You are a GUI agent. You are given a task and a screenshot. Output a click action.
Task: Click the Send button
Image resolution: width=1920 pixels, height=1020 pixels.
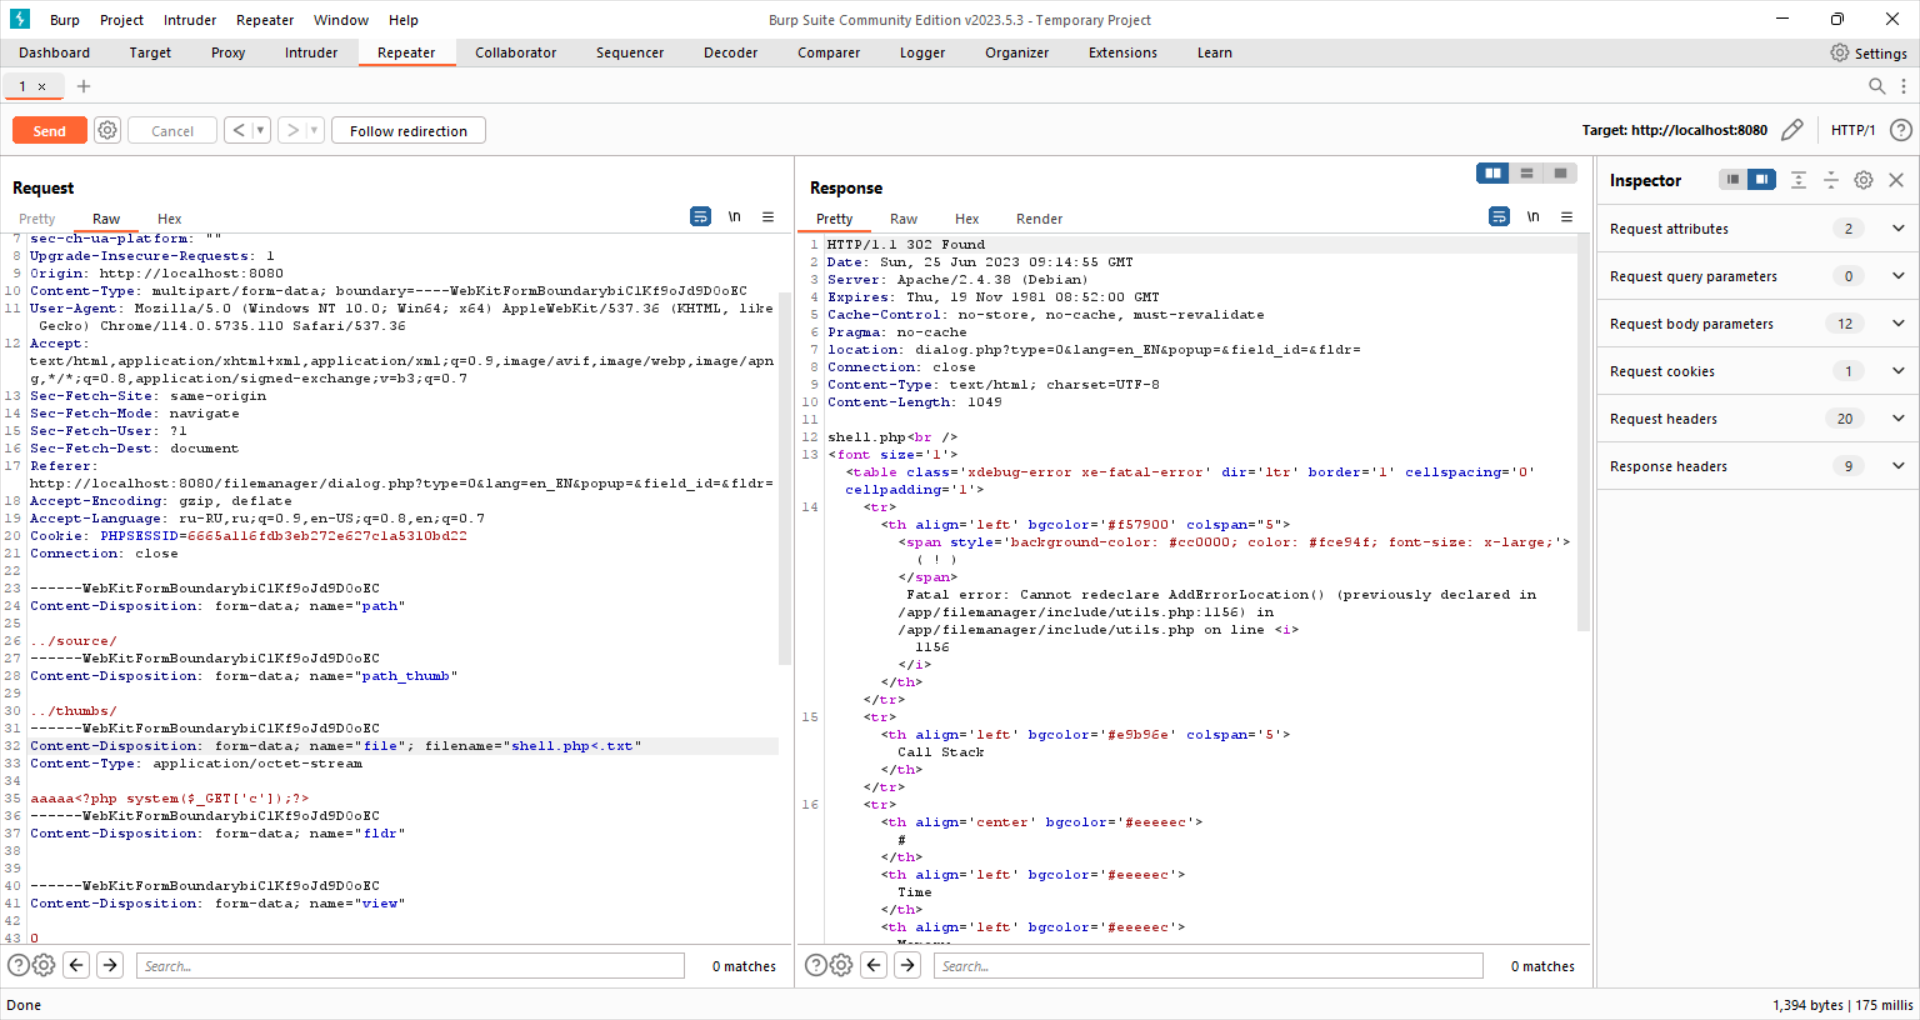(49, 131)
